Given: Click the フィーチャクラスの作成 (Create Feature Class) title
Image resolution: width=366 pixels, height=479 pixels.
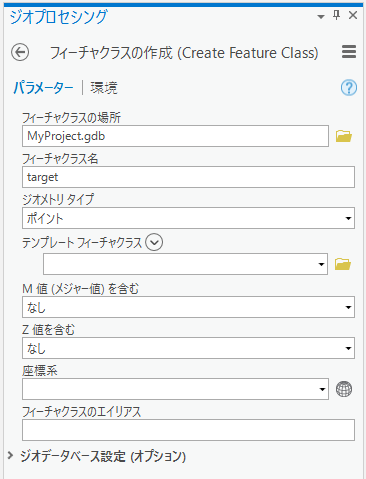Looking at the screenshot, I should tap(184, 53).
